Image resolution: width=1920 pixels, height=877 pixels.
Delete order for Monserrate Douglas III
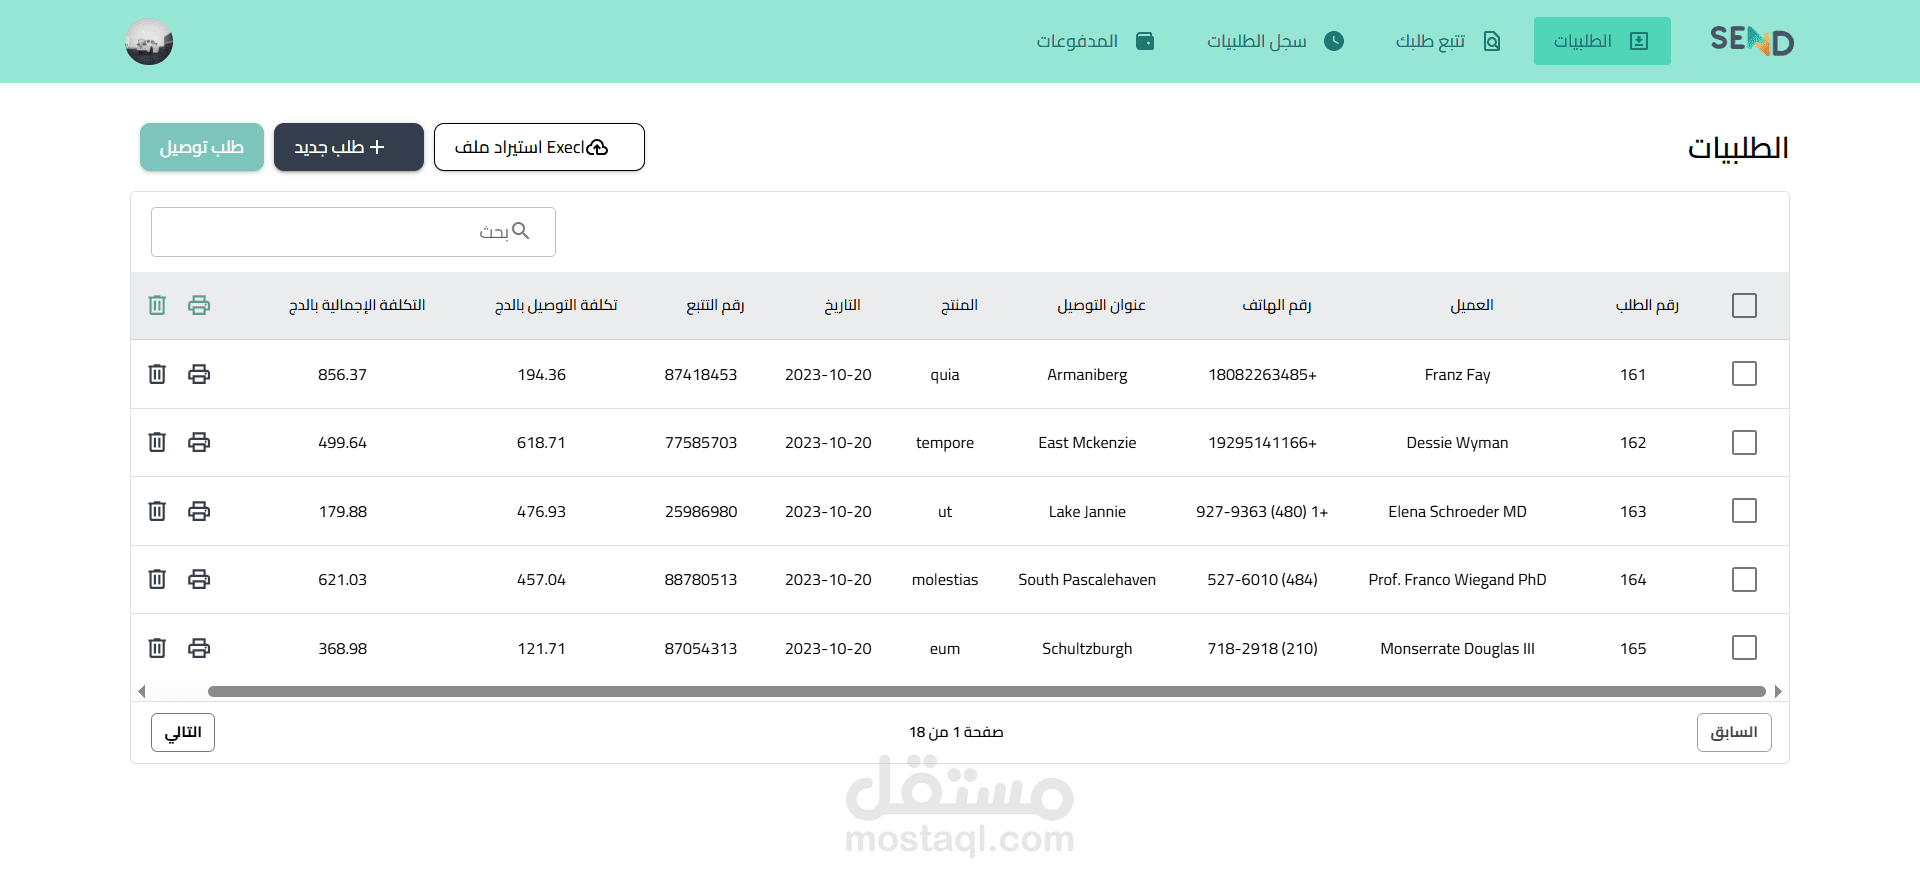157,648
